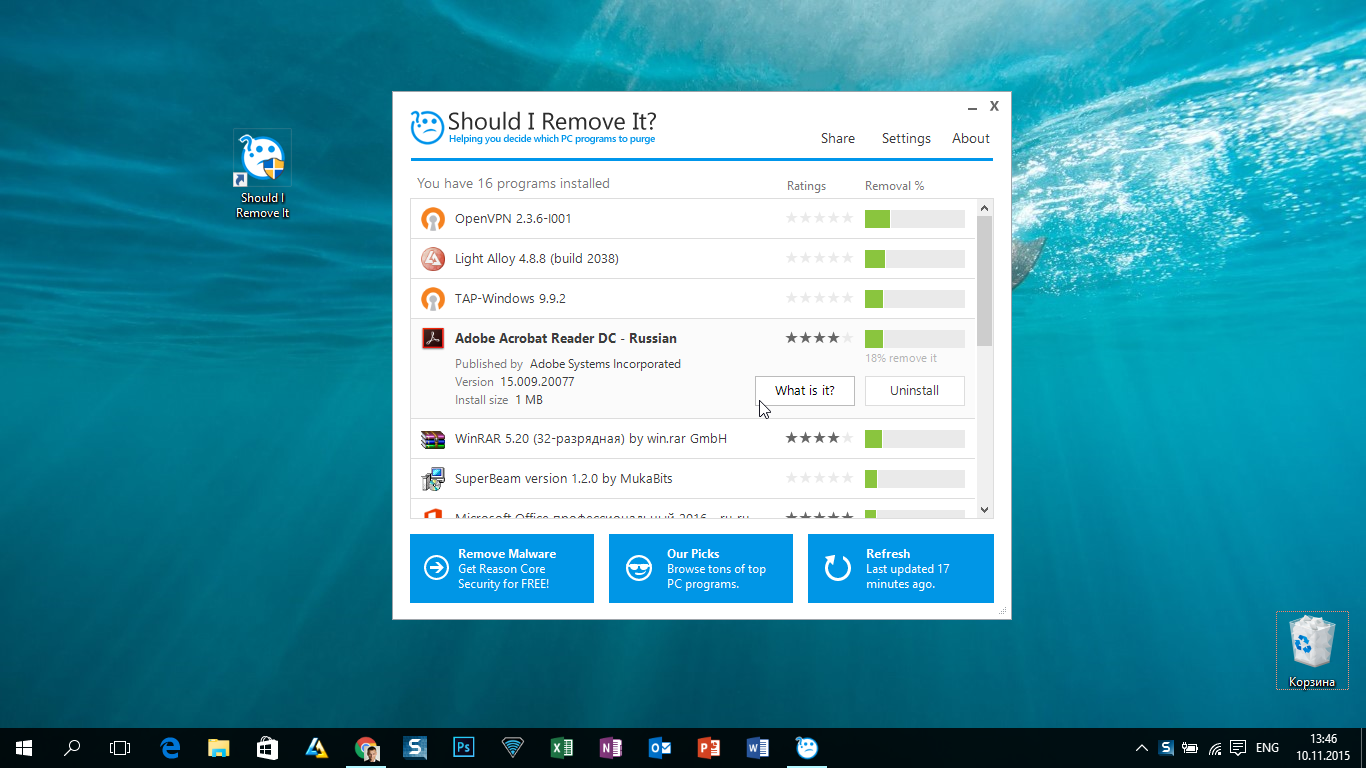1366x768 pixels.
Task: Click the WinRAR 5.20 program icon
Action: point(432,439)
